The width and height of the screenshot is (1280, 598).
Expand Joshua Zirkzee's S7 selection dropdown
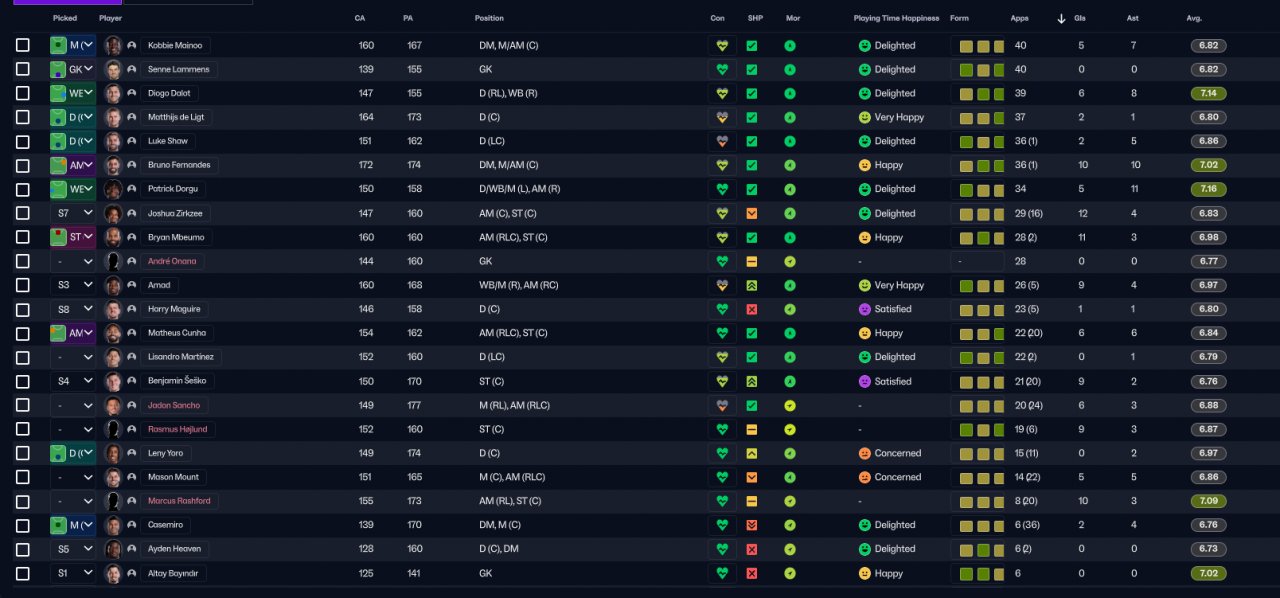pyautogui.click(x=73, y=213)
